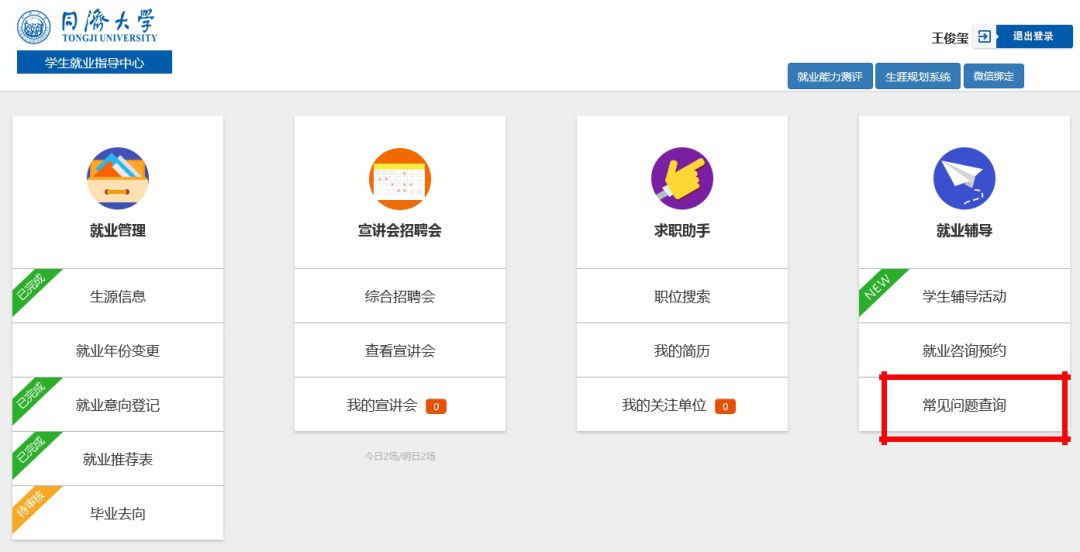The height and width of the screenshot is (552, 1080).
Task: Open 职位搜索 in 求职助手
Action: click(682, 296)
